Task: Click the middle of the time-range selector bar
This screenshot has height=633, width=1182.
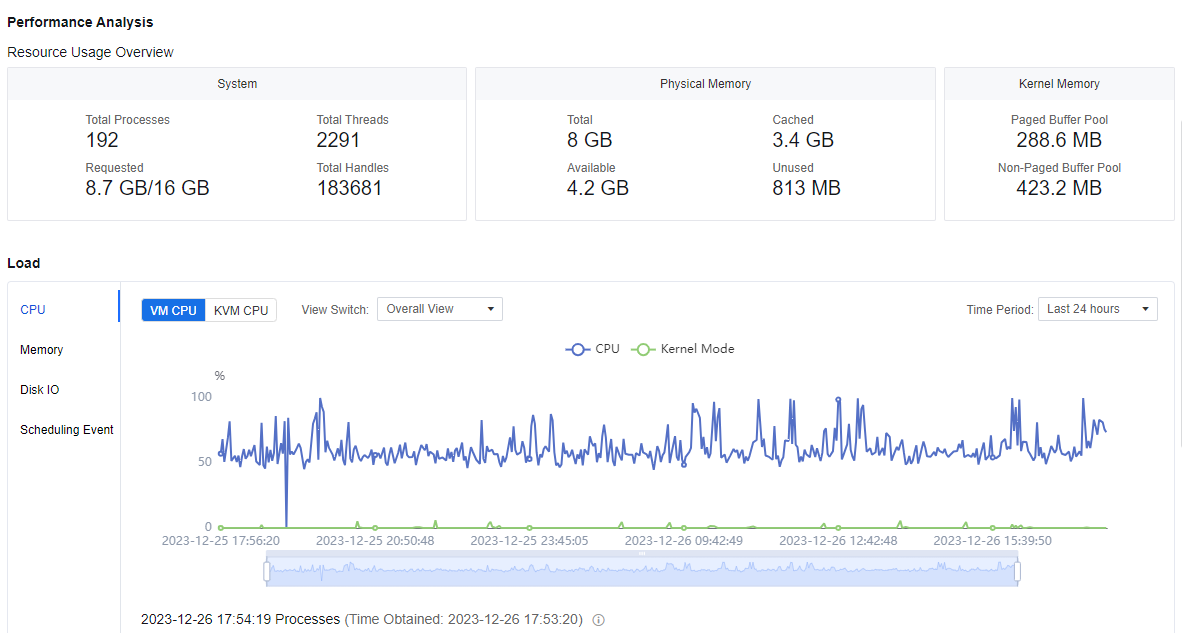Action: (x=642, y=572)
